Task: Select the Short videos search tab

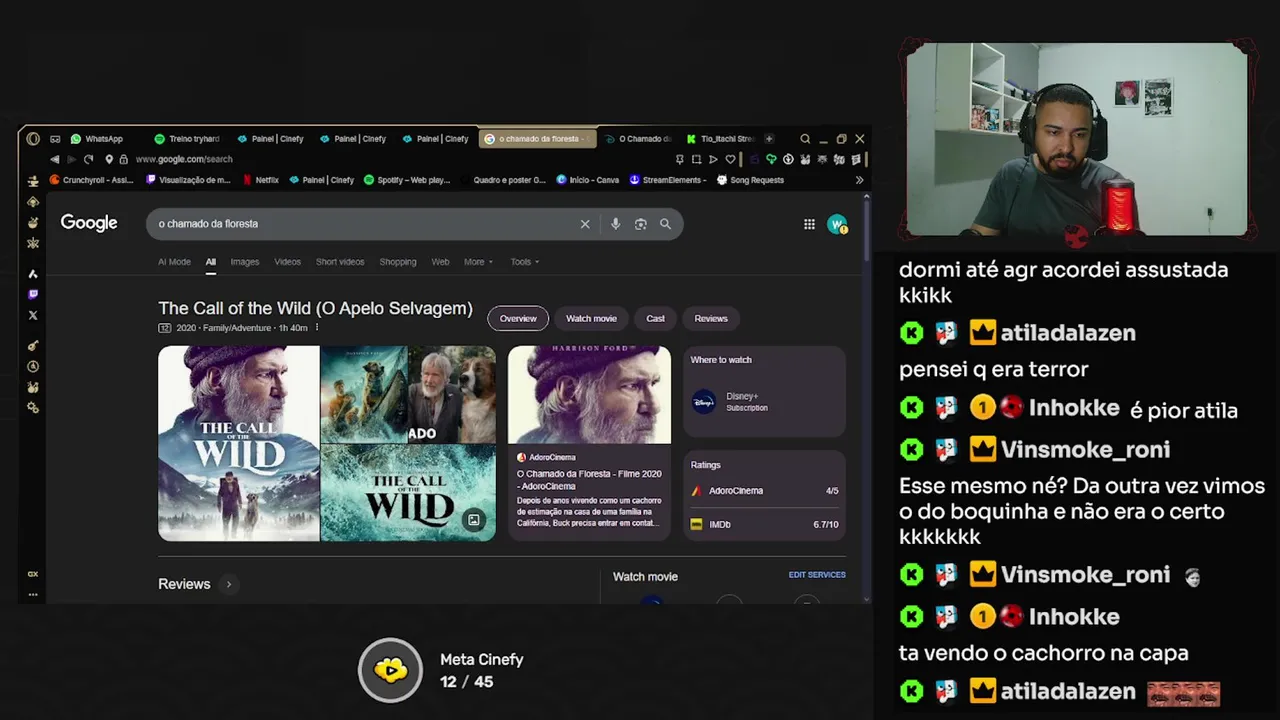Action: click(x=340, y=262)
